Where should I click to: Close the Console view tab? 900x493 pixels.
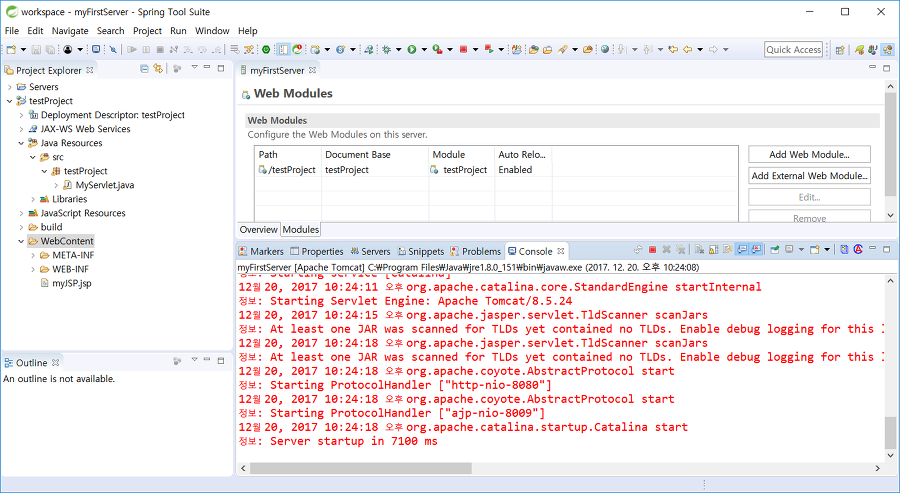pos(561,251)
